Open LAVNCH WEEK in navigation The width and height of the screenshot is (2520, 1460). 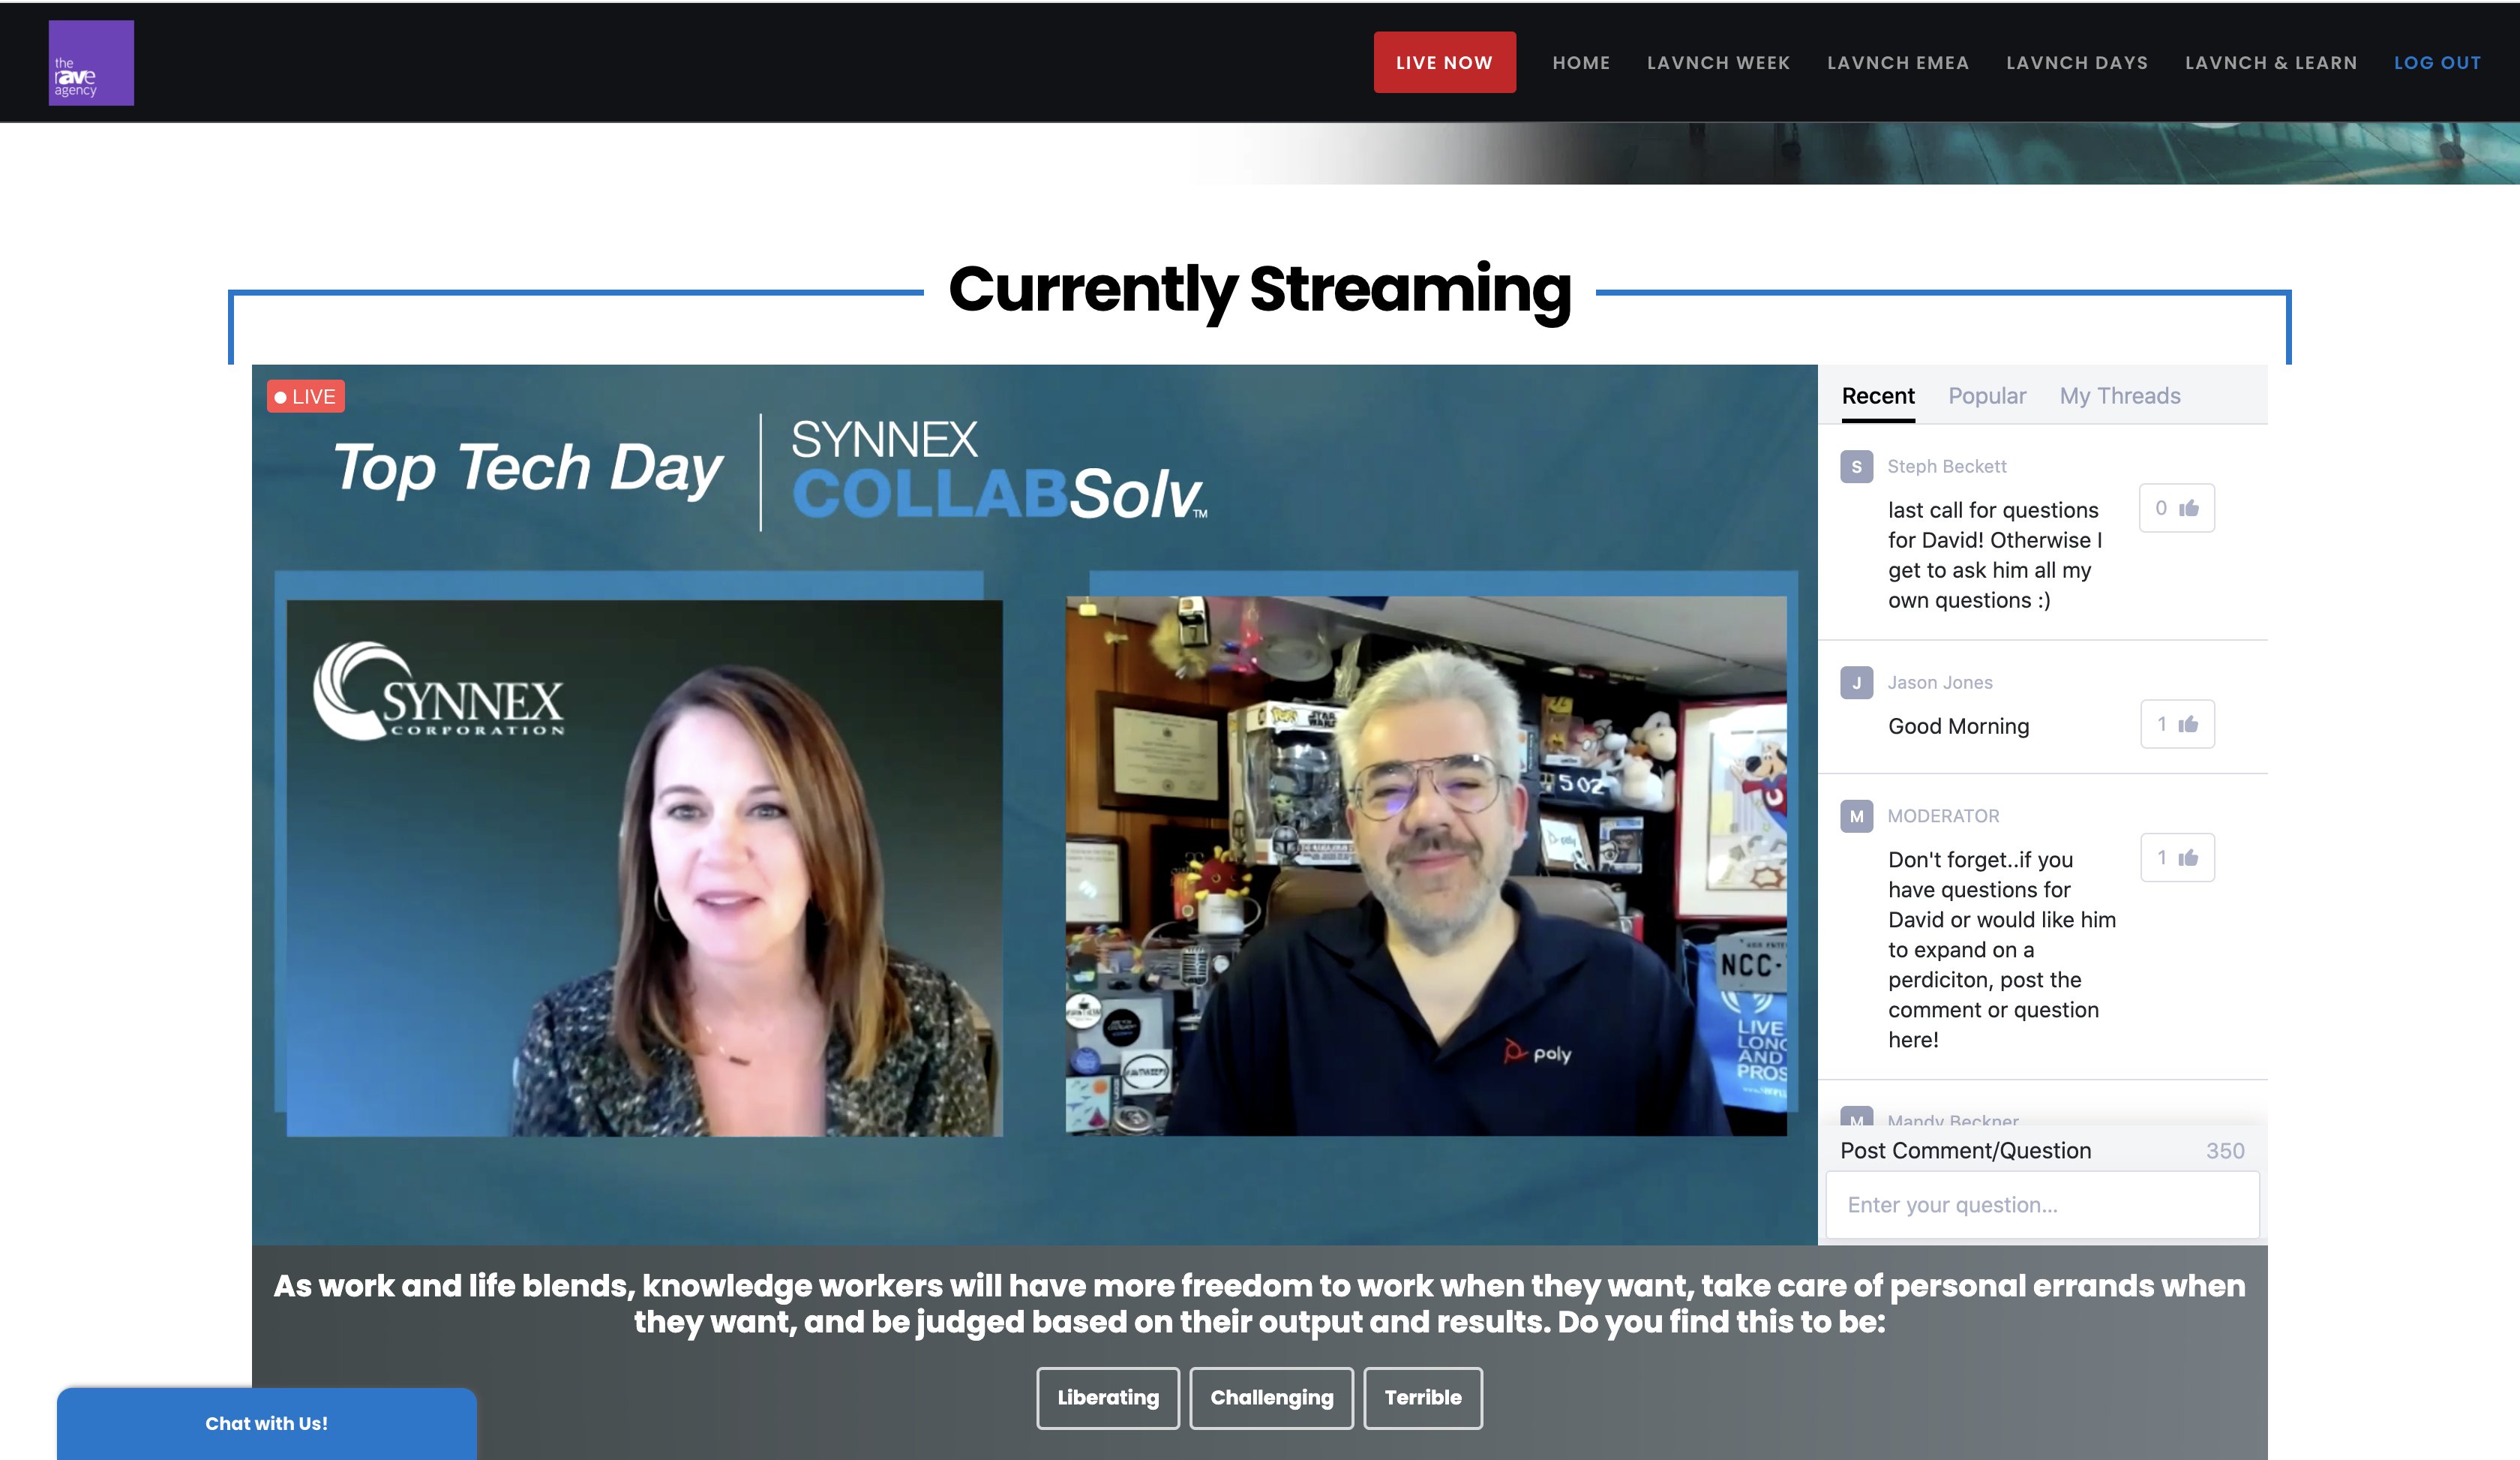1718,63
